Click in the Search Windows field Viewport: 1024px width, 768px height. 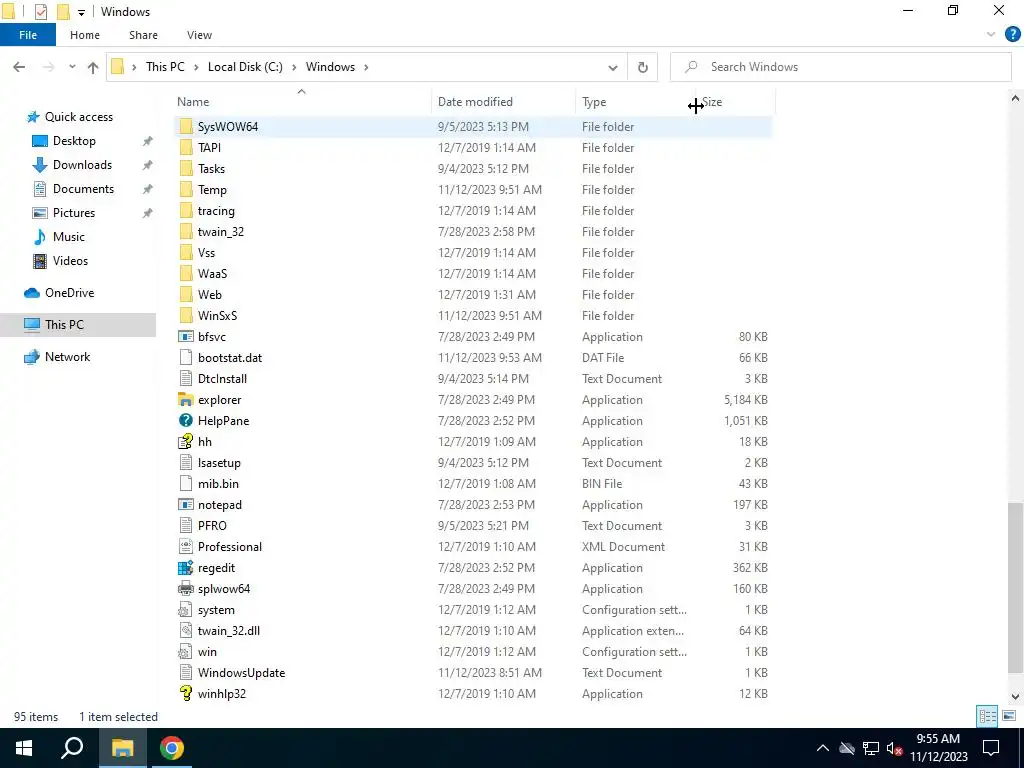841,67
